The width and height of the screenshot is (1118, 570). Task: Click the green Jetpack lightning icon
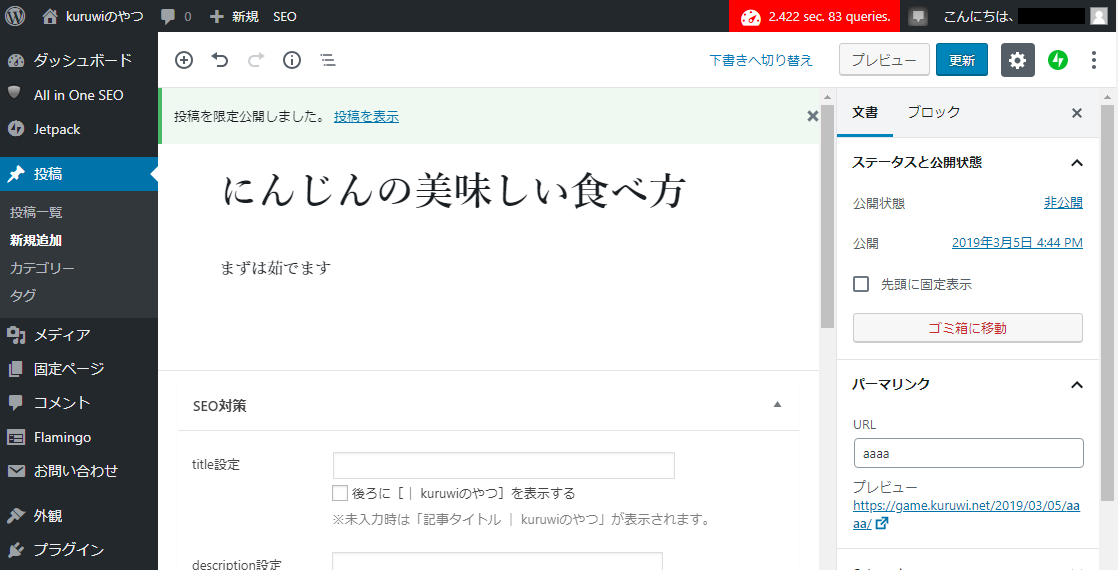[x=1058, y=60]
